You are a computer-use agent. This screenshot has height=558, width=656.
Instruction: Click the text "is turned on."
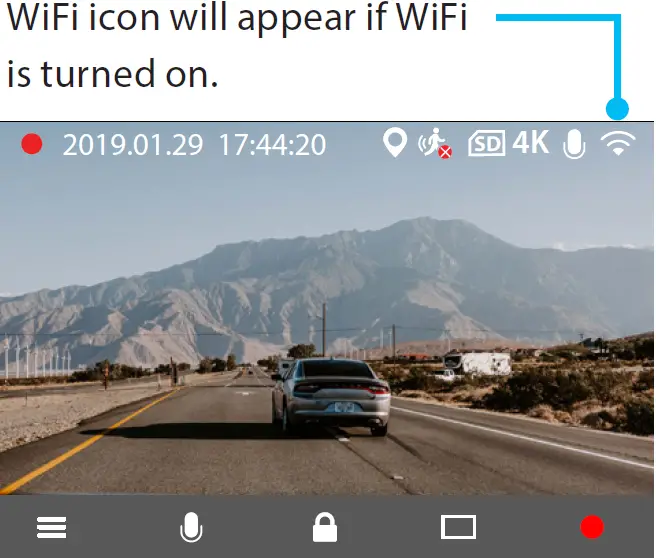click(x=113, y=74)
